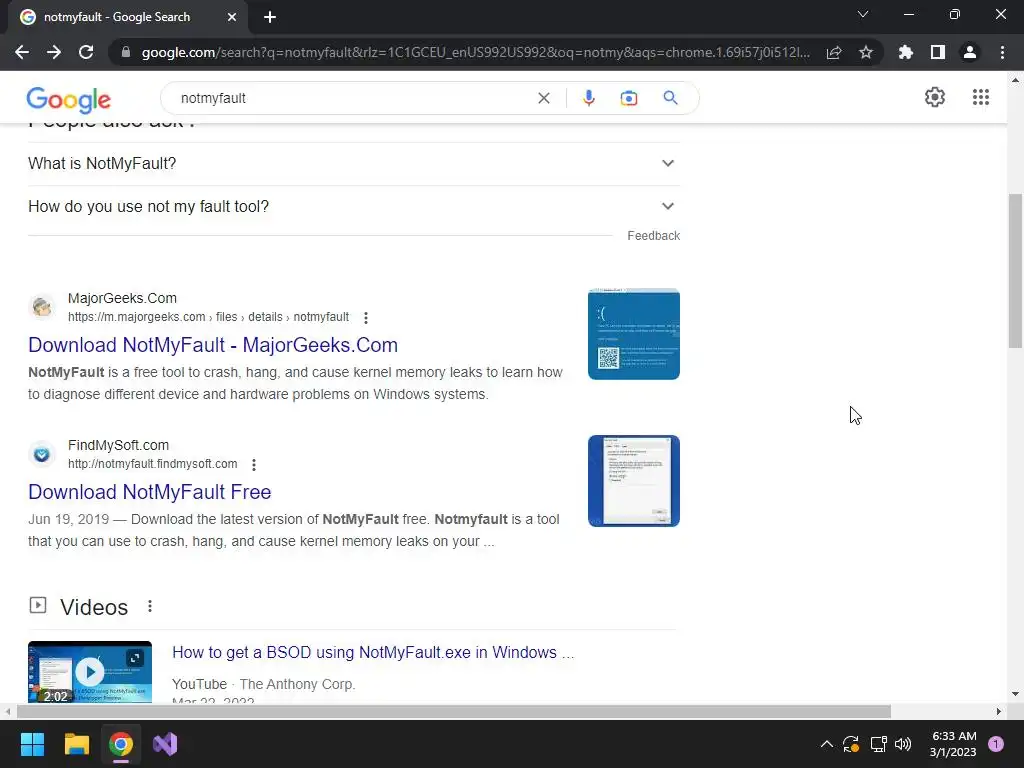Click the MajorGeeks URL breadcrumb
This screenshot has height=768, width=1024.
coord(208,317)
